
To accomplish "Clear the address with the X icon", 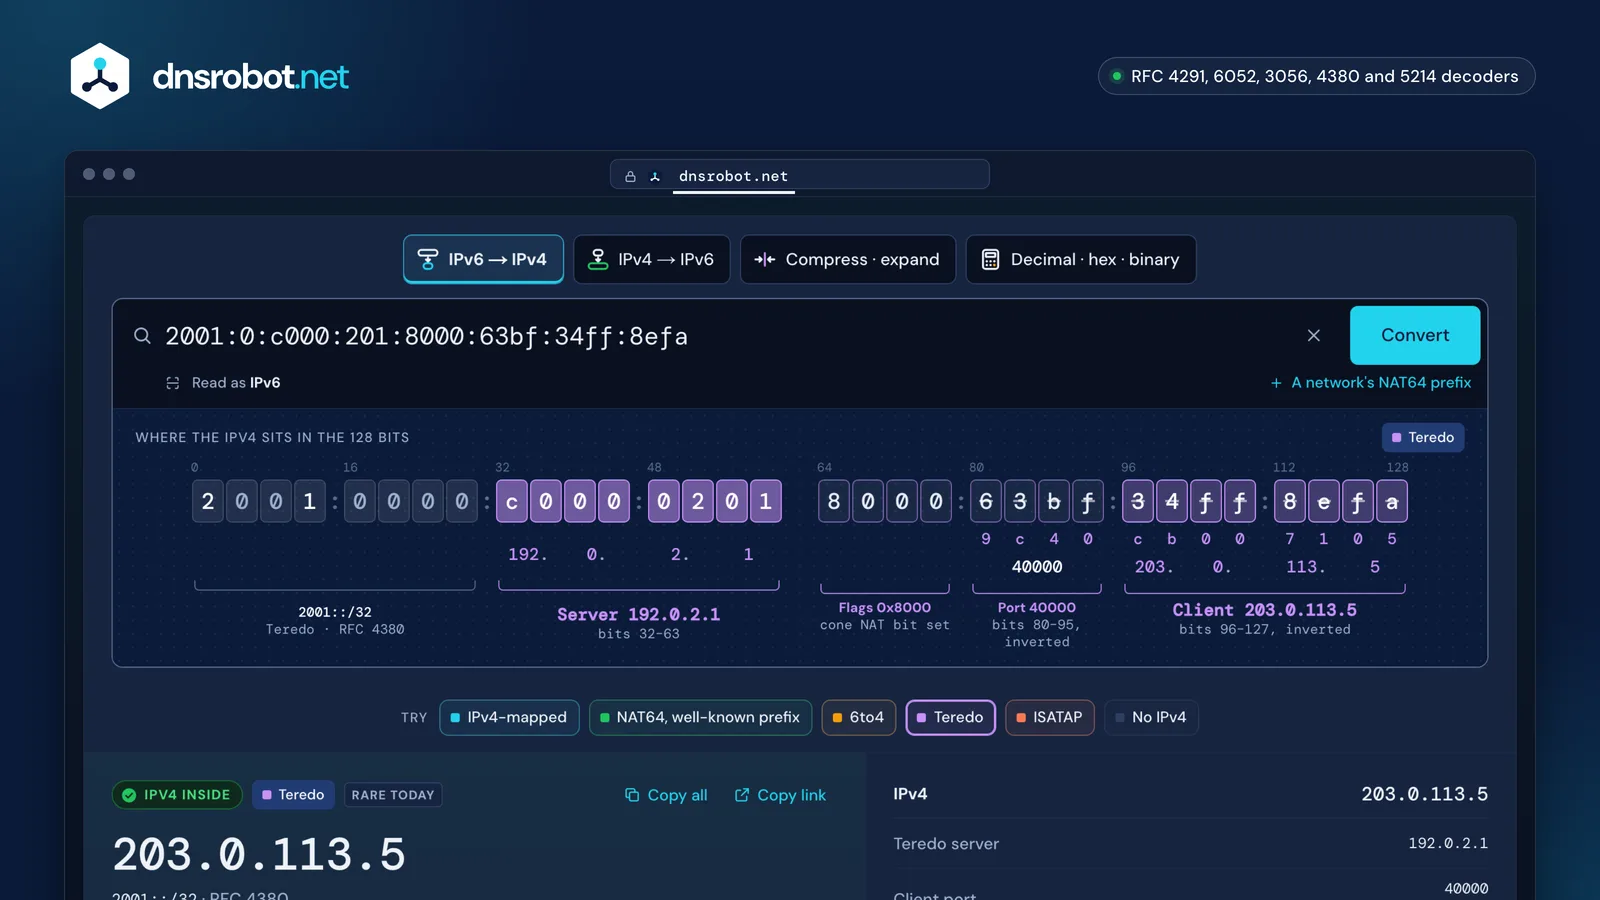I will 1314,336.
